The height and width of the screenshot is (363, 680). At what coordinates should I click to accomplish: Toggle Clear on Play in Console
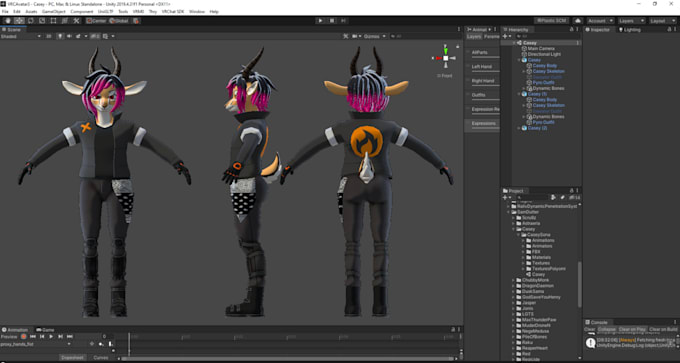(633, 330)
